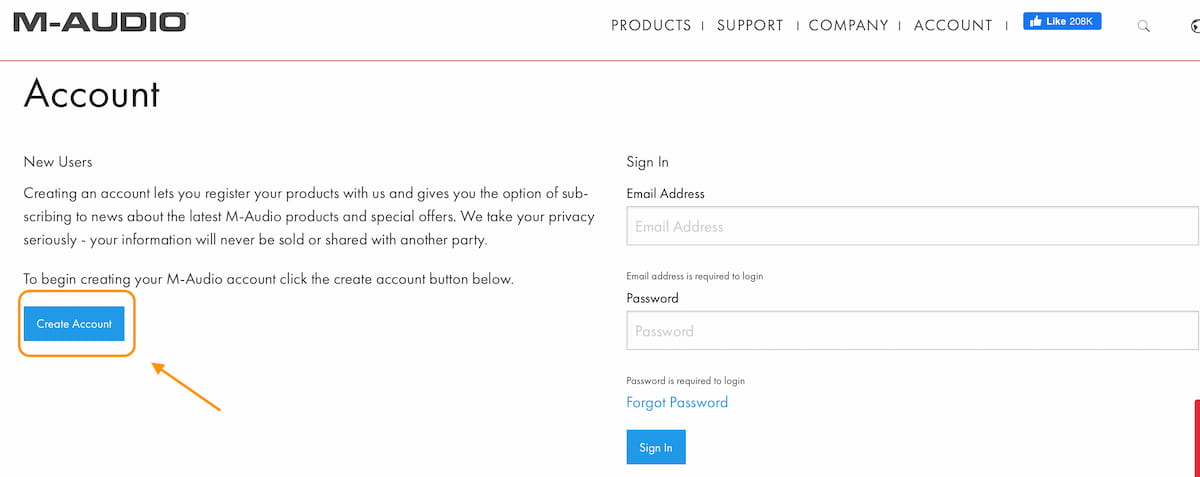1200x477 pixels.
Task: Click the Create Account button
Action: click(x=74, y=324)
